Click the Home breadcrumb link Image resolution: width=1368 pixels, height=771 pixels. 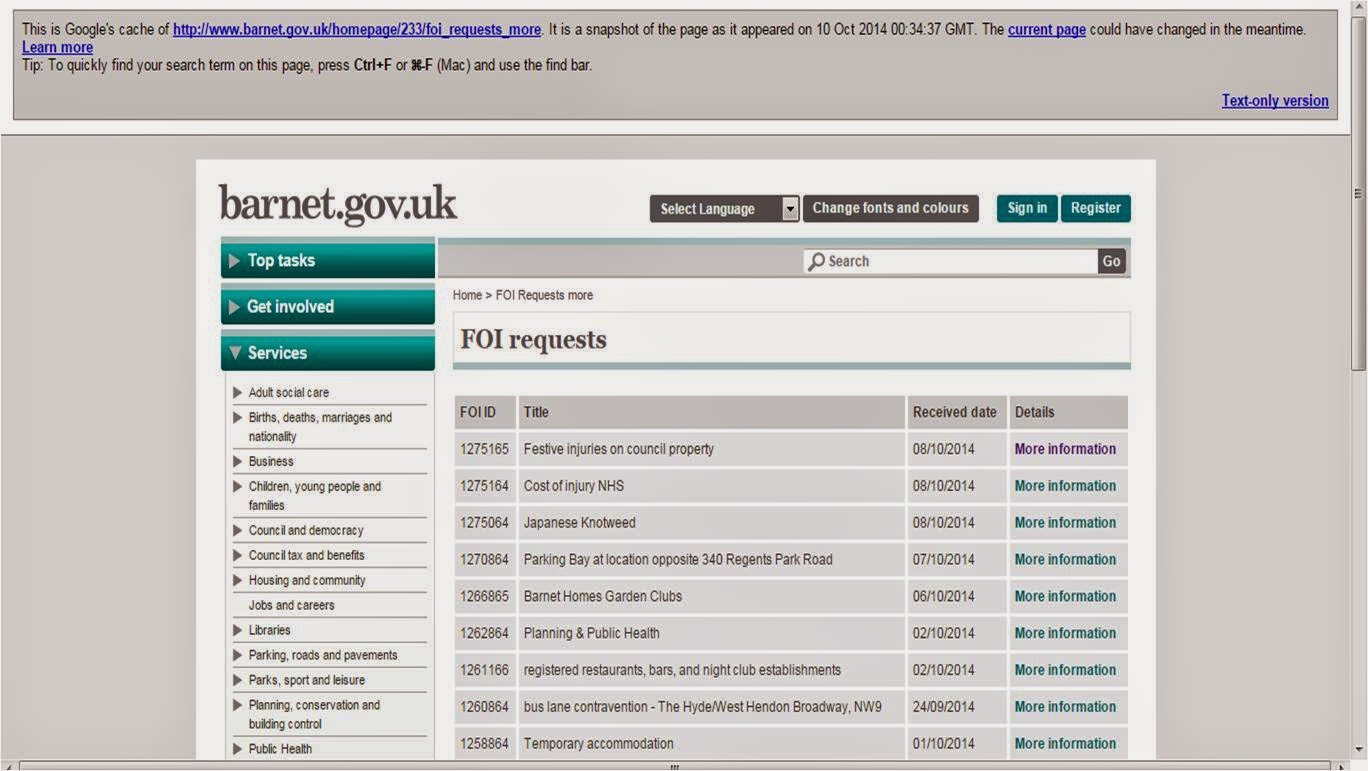tap(467, 295)
